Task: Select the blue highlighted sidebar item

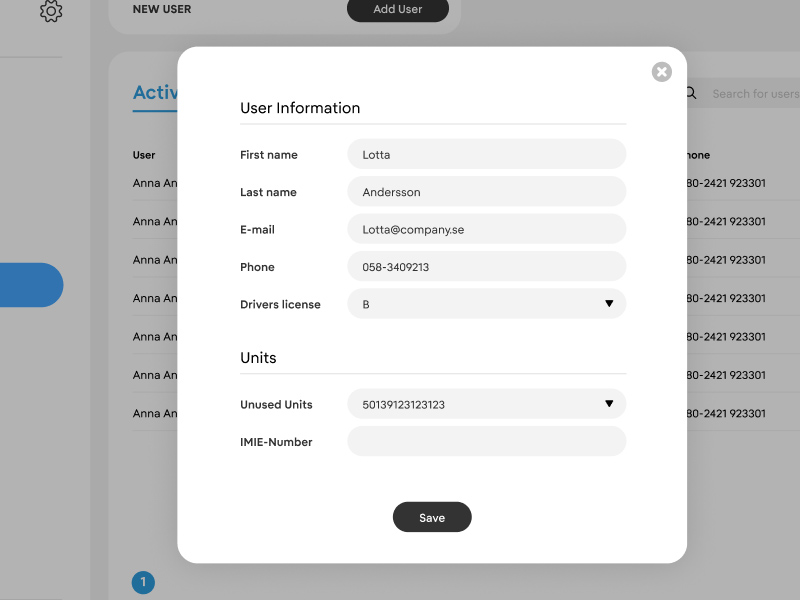Action: pyautogui.click(x=31, y=285)
